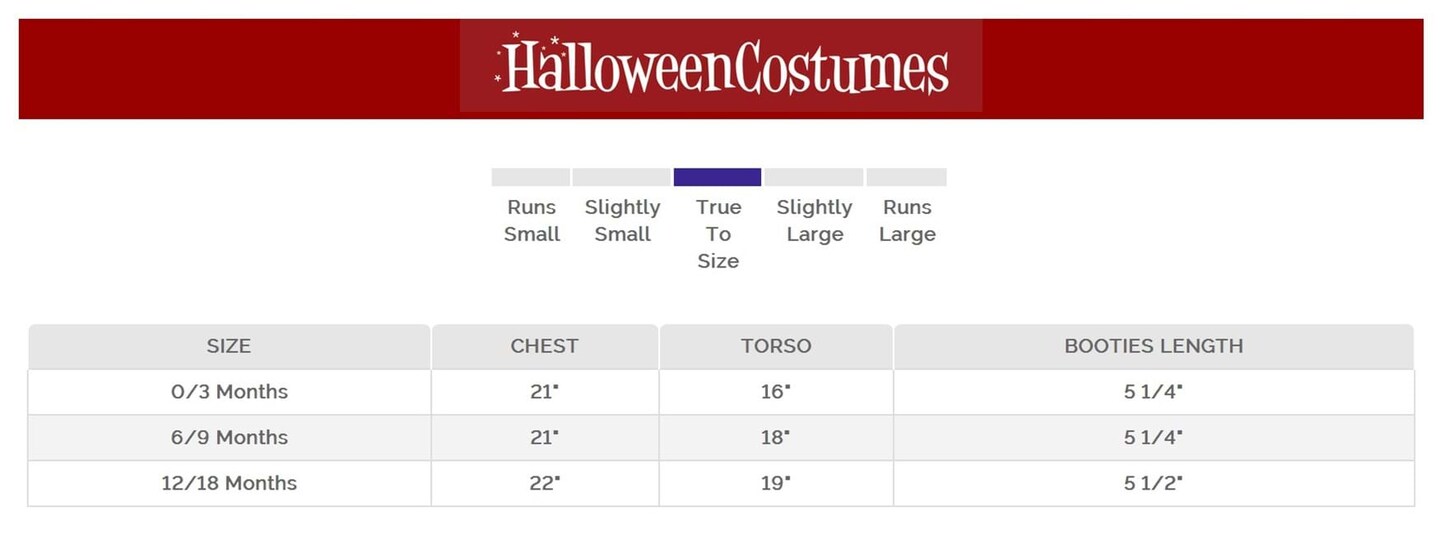Viewport: 1440px width, 534px height.
Task: Select the Slightly Small fit segment
Action: pos(621,177)
